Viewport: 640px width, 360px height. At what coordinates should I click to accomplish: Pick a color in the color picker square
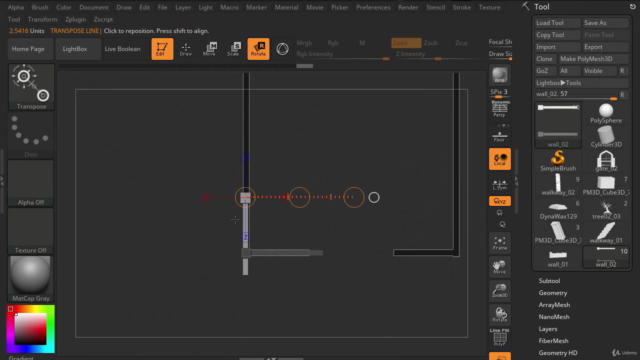31,329
